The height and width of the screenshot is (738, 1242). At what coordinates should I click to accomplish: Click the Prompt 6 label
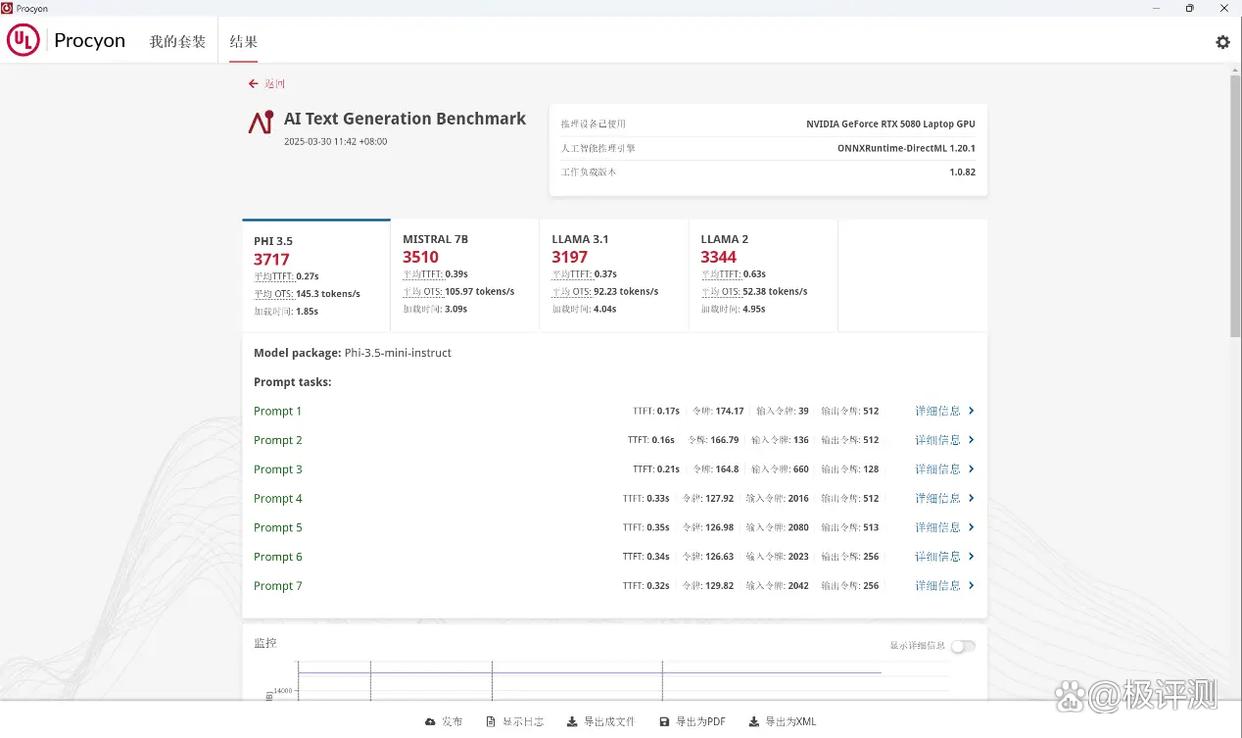click(x=278, y=556)
